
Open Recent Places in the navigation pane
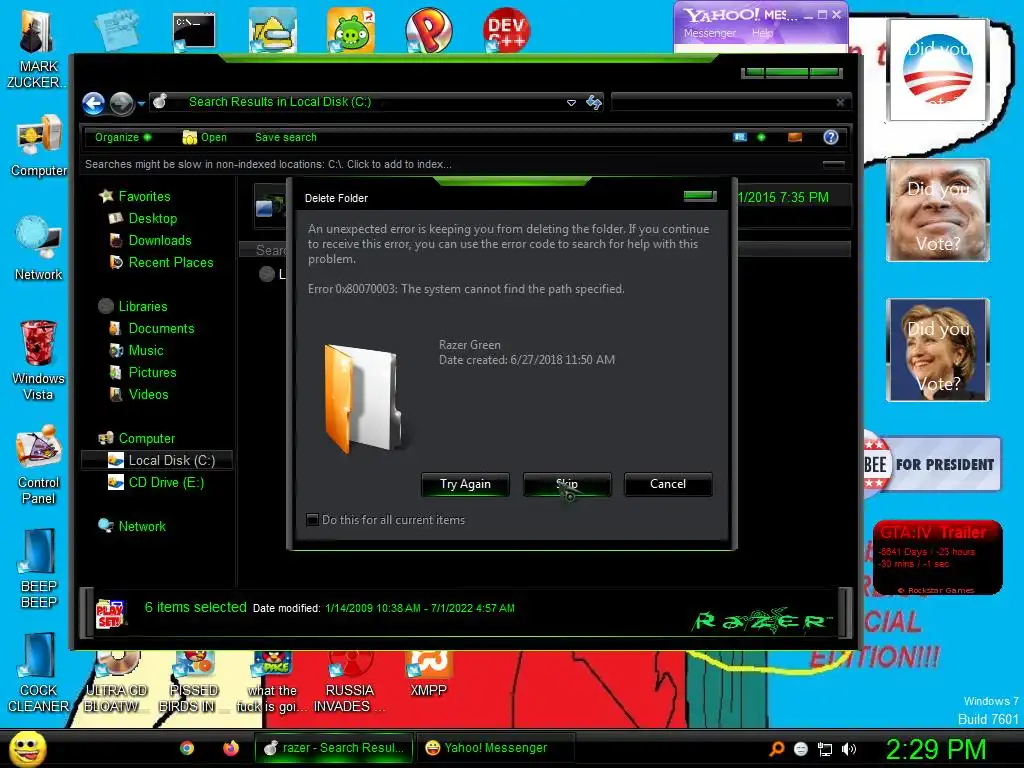pos(170,263)
